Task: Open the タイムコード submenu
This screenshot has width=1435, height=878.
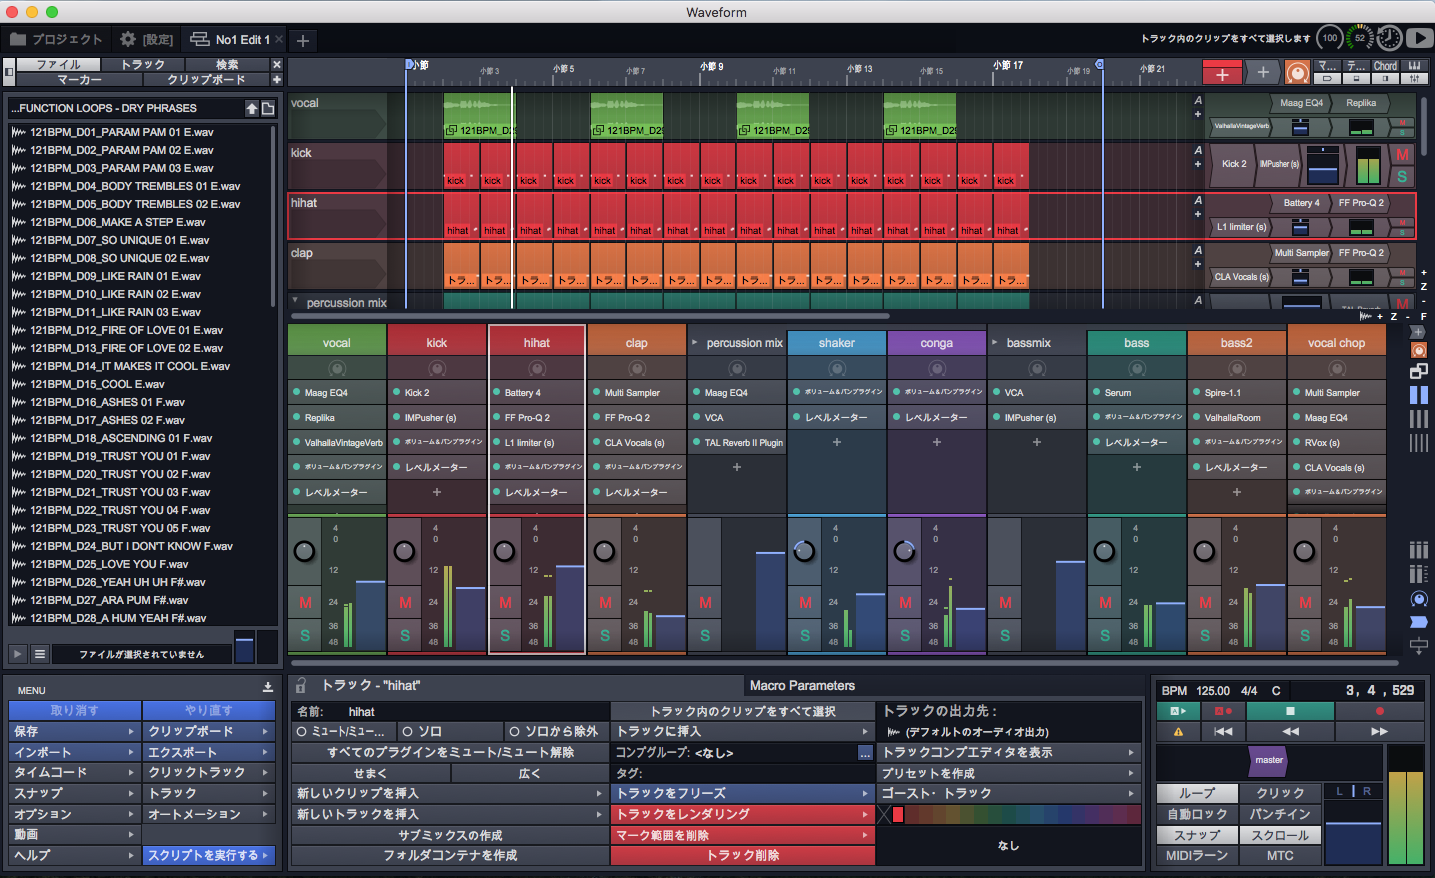Action: point(75,772)
